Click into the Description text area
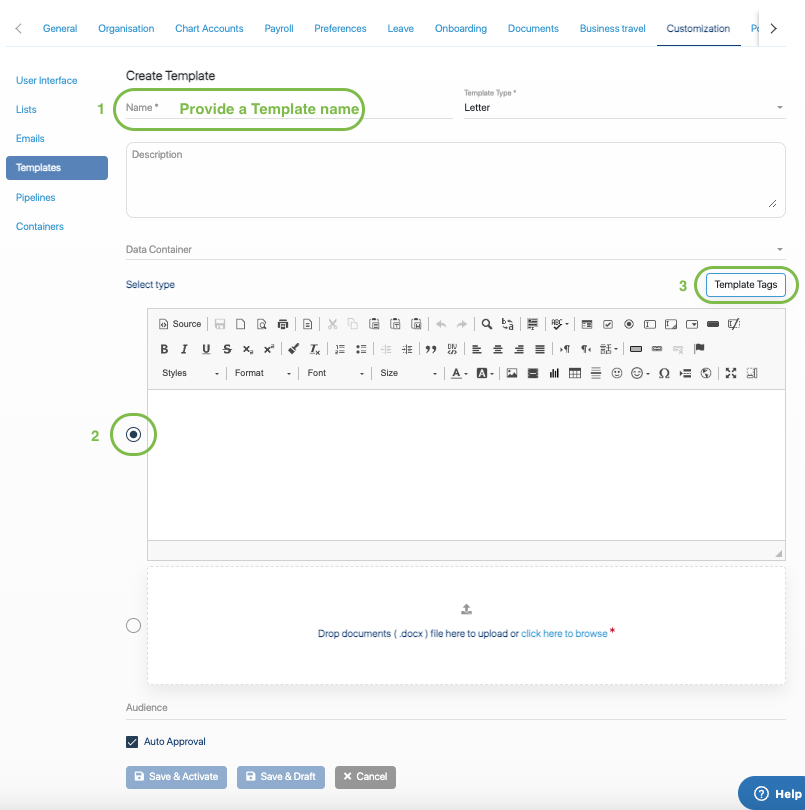The height and width of the screenshot is (810, 805). click(x=455, y=180)
